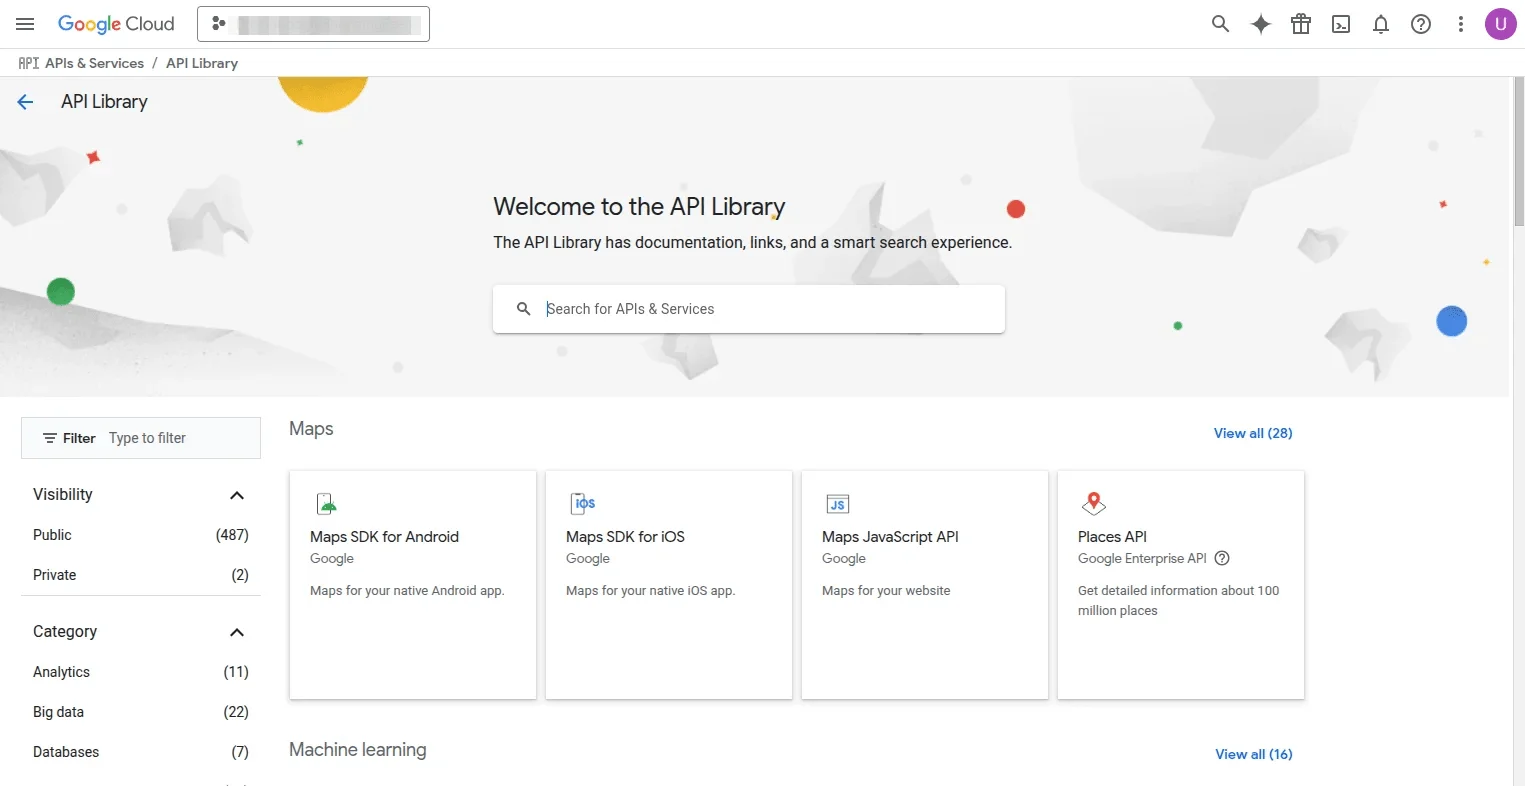Activate Cloud Shell terminal icon
The width and height of the screenshot is (1525, 786).
(x=1341, y=24)
